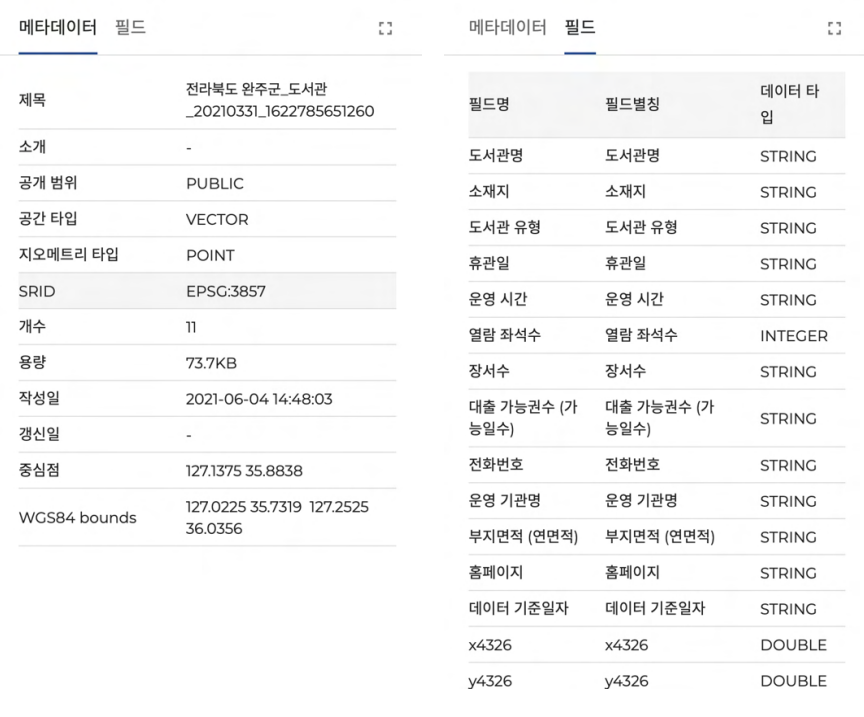Click 전화번호 in the 필드별칭 column
The image size is (864, 717).
coord(633,465)
